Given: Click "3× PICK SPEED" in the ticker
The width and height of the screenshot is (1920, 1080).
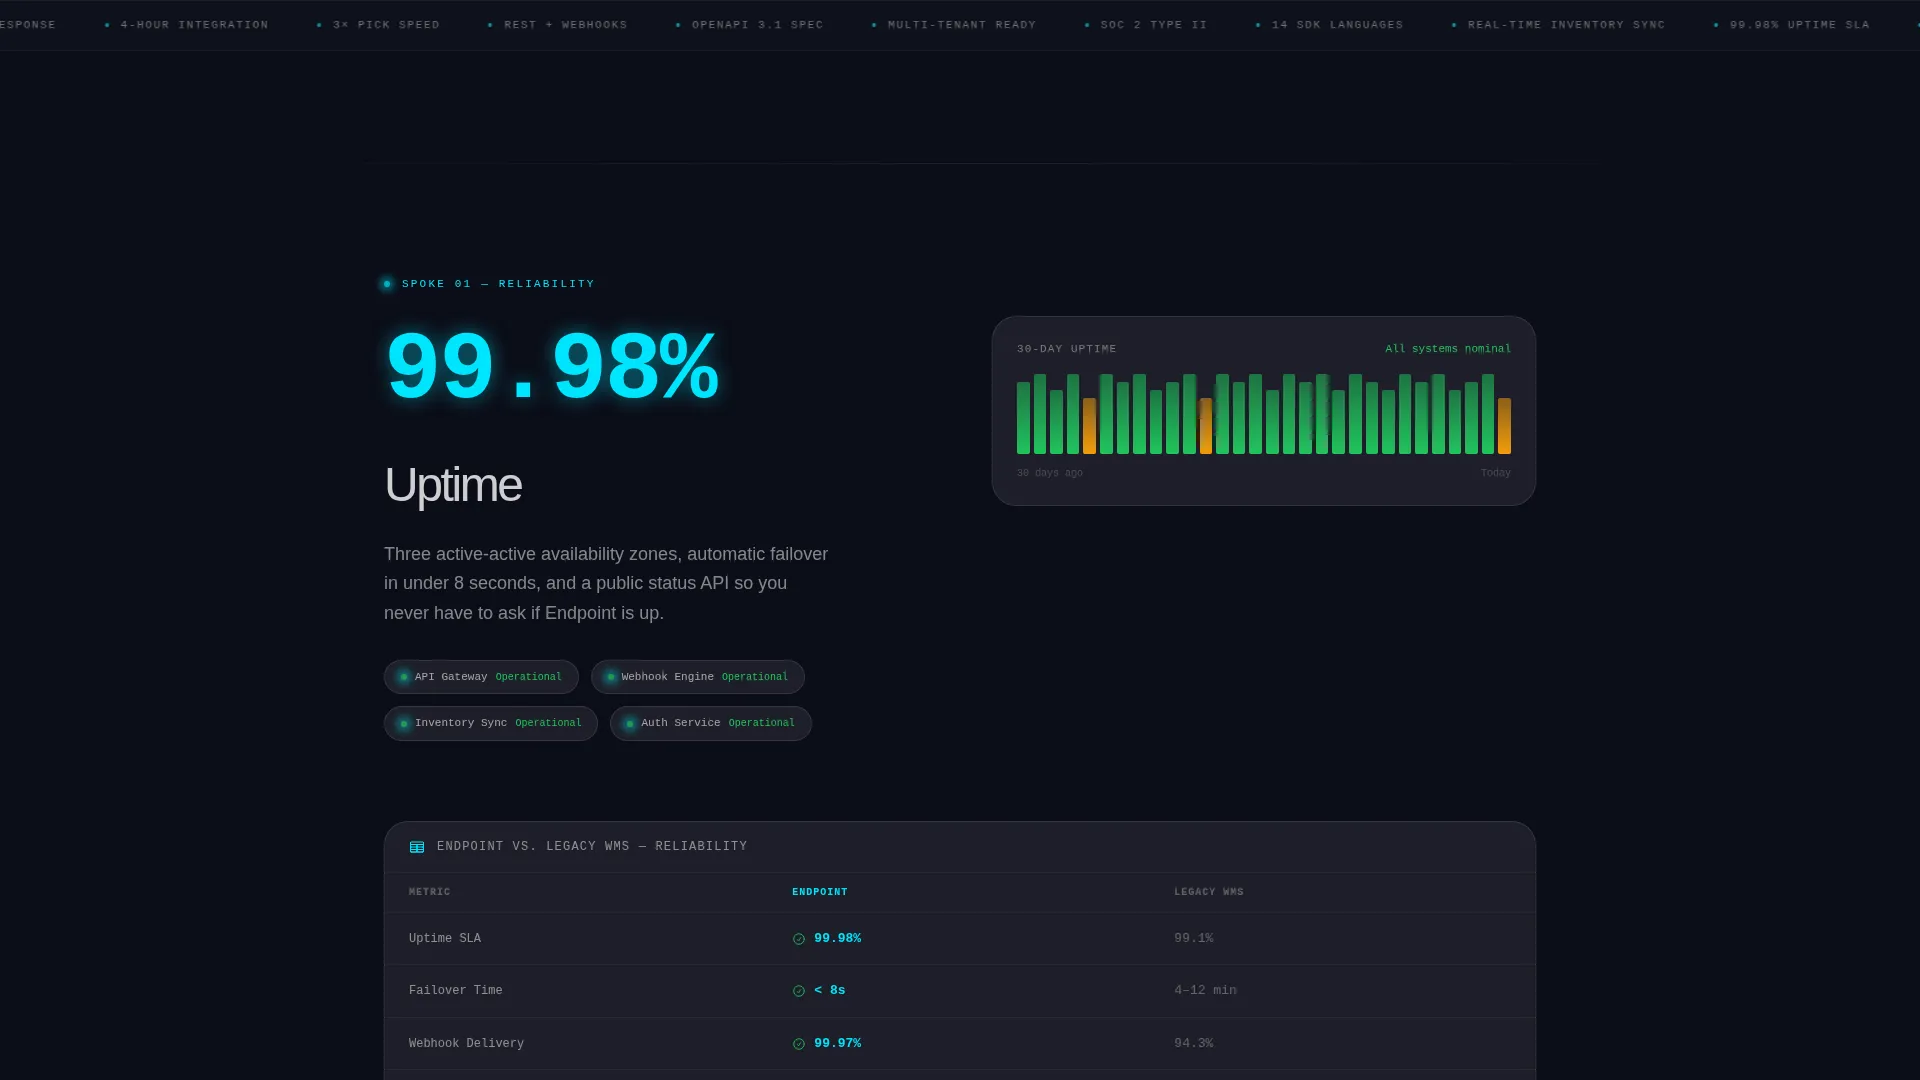Looking at the screenshot, I should [386, 25].
